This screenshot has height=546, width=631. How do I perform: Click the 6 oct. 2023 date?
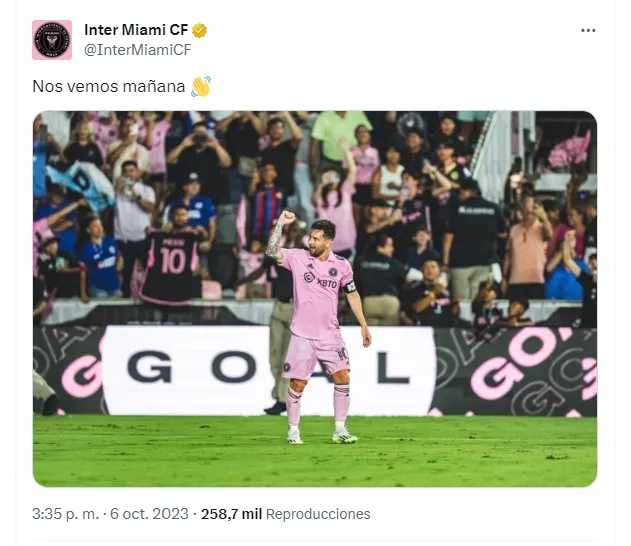tap(149, 514)
